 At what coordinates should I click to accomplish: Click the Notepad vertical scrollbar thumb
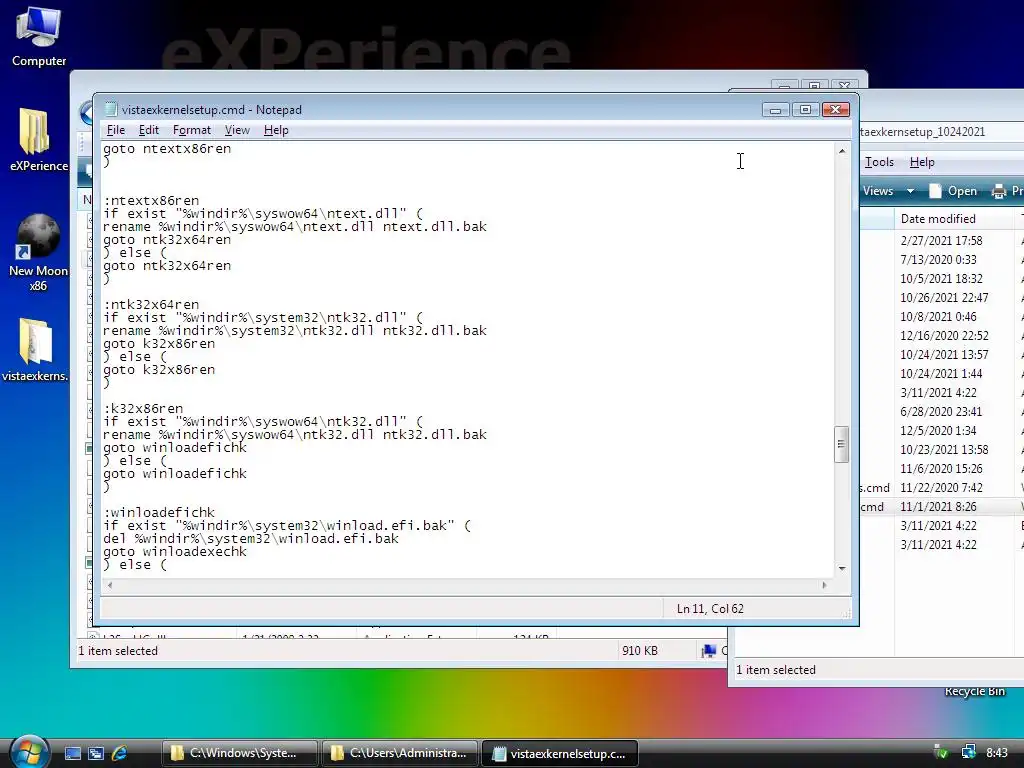[842, 444]
